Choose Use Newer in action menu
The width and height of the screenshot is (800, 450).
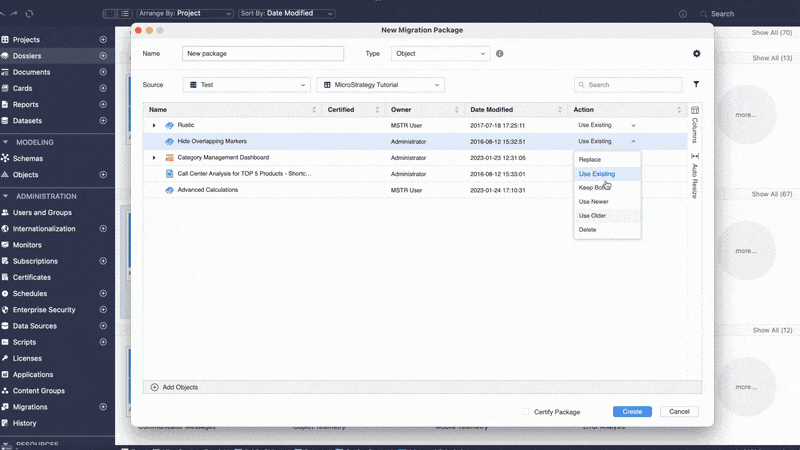(593, 202)
